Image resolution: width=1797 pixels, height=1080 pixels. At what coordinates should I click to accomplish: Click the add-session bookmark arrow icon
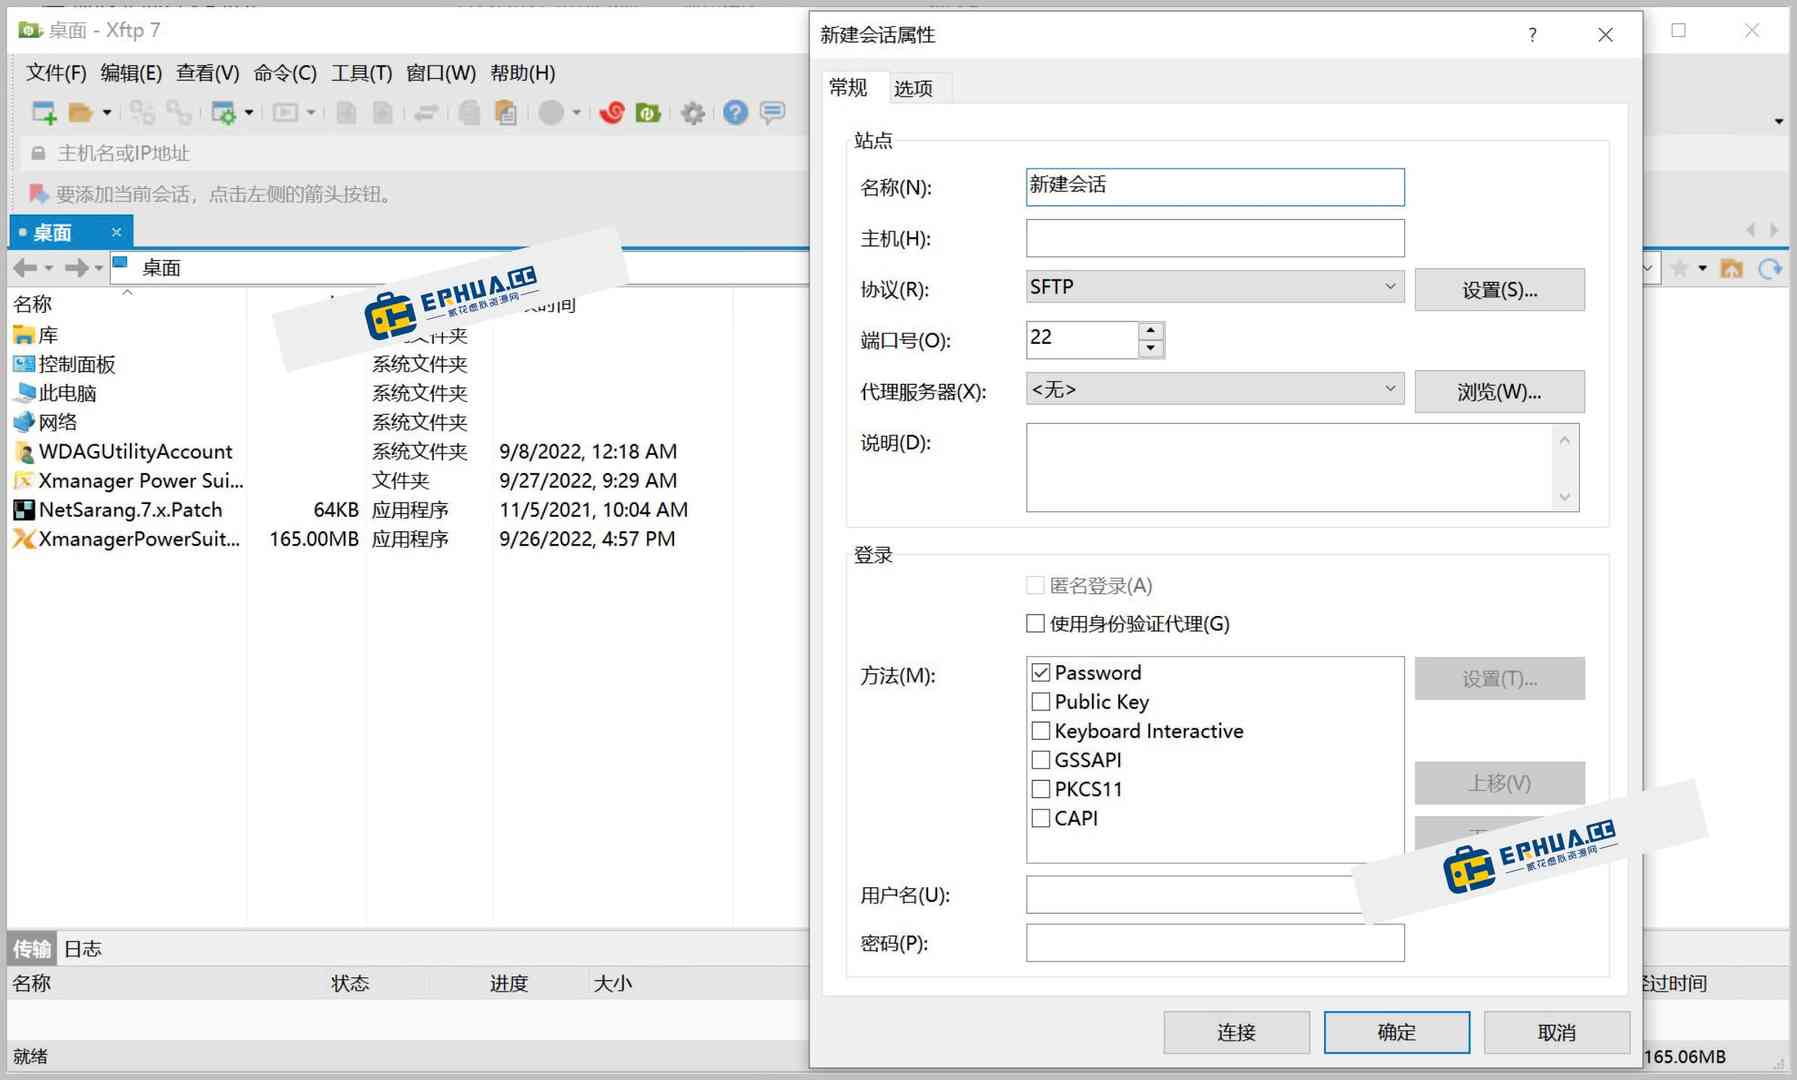pos(38,194)
